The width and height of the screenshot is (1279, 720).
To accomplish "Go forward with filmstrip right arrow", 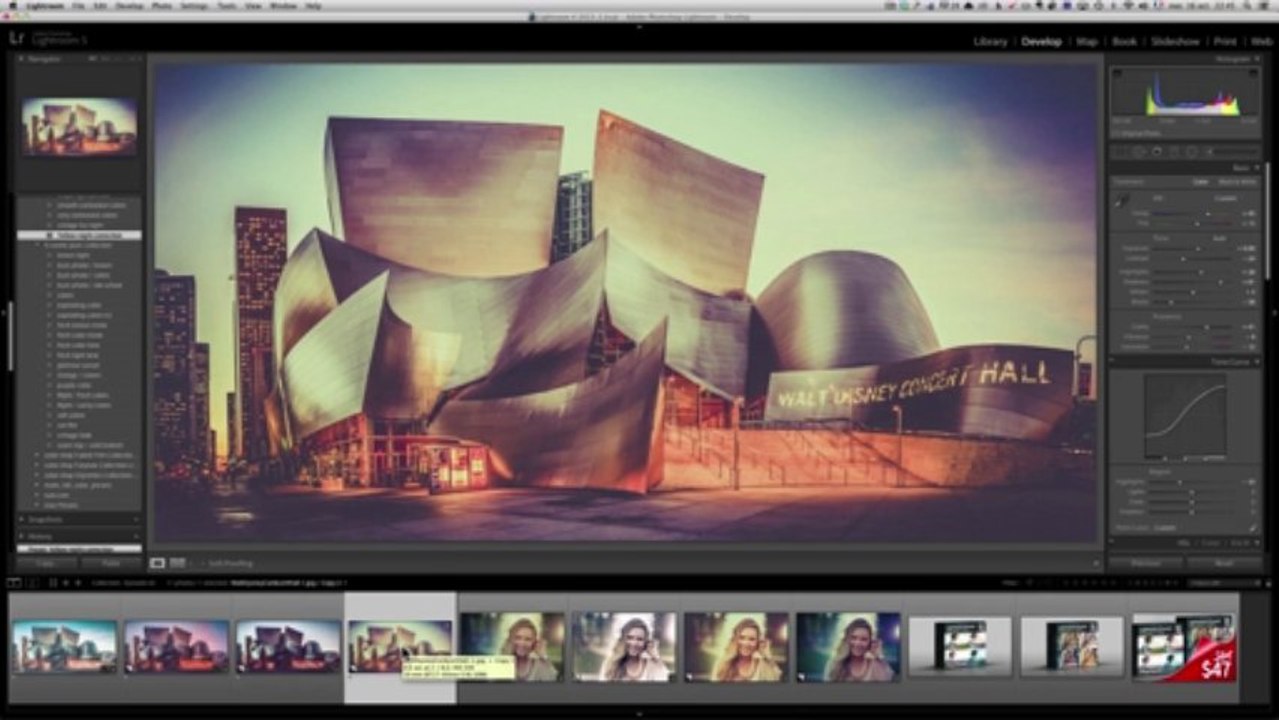I will click(78, 582).
